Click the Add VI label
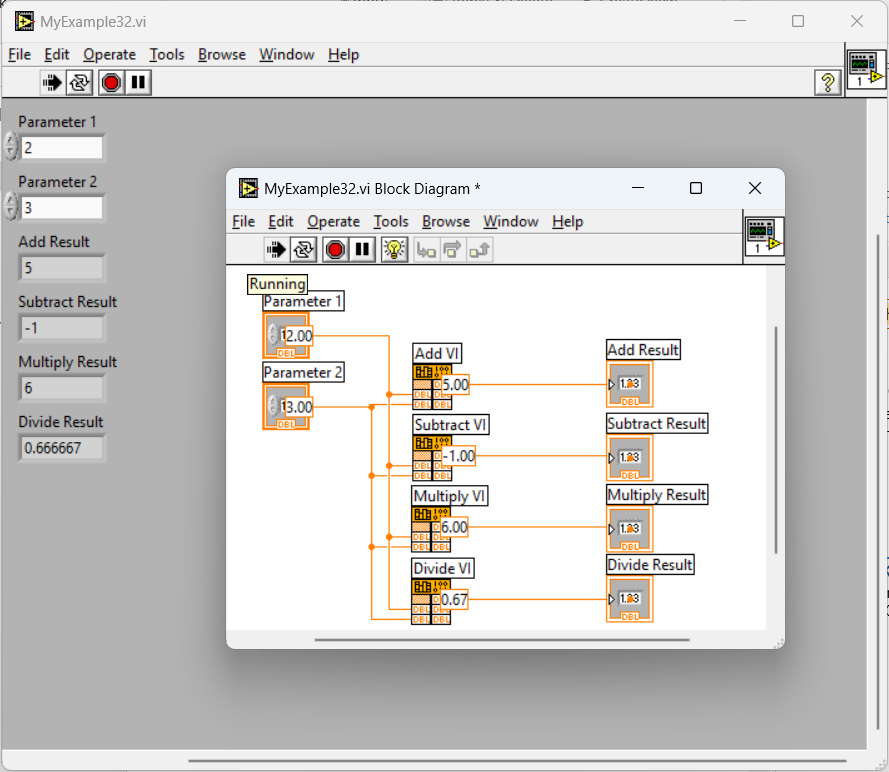This screenshot has height=772, width=889. click(x=437, y=353)
